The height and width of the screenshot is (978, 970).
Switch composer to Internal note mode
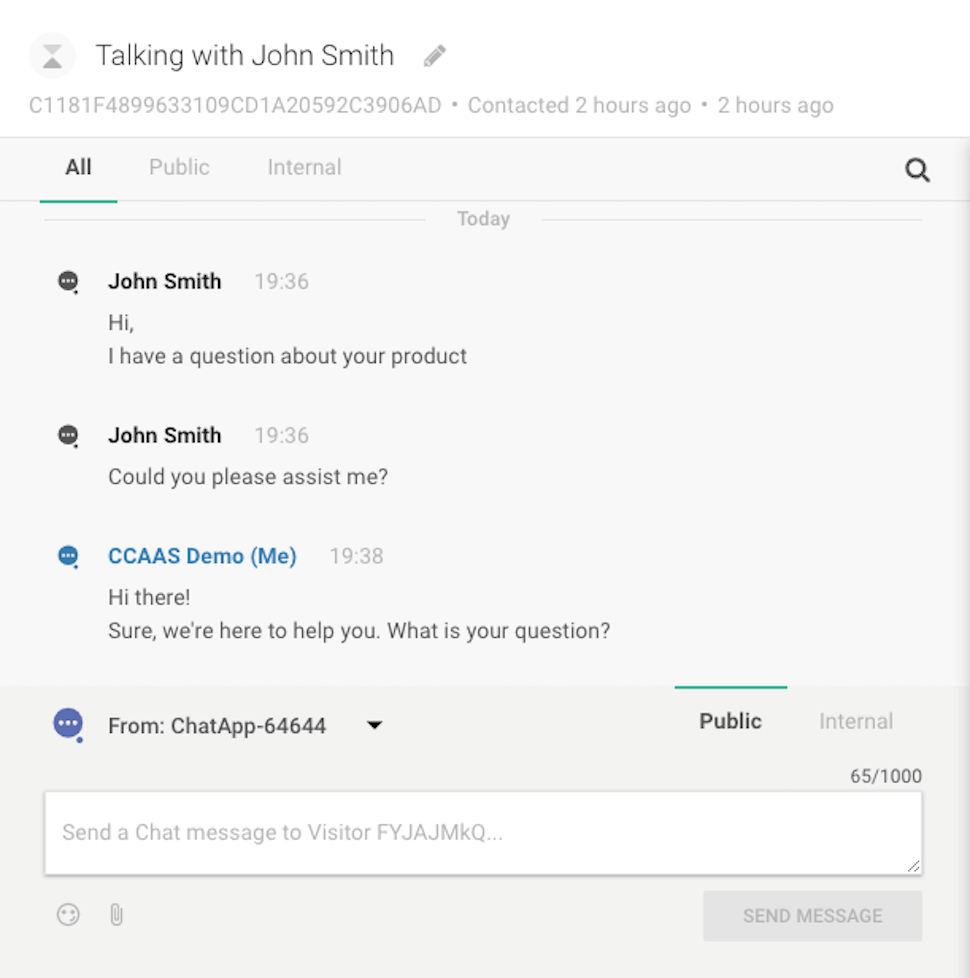tap(855, 721)
